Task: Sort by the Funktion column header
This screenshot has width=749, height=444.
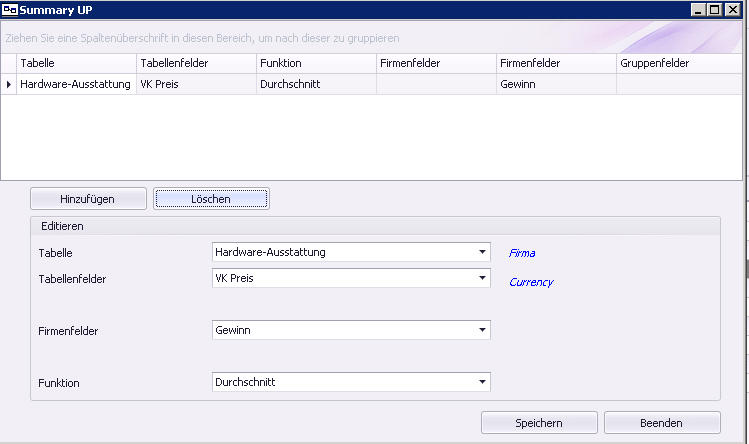Action: click(x=316, y=63)
